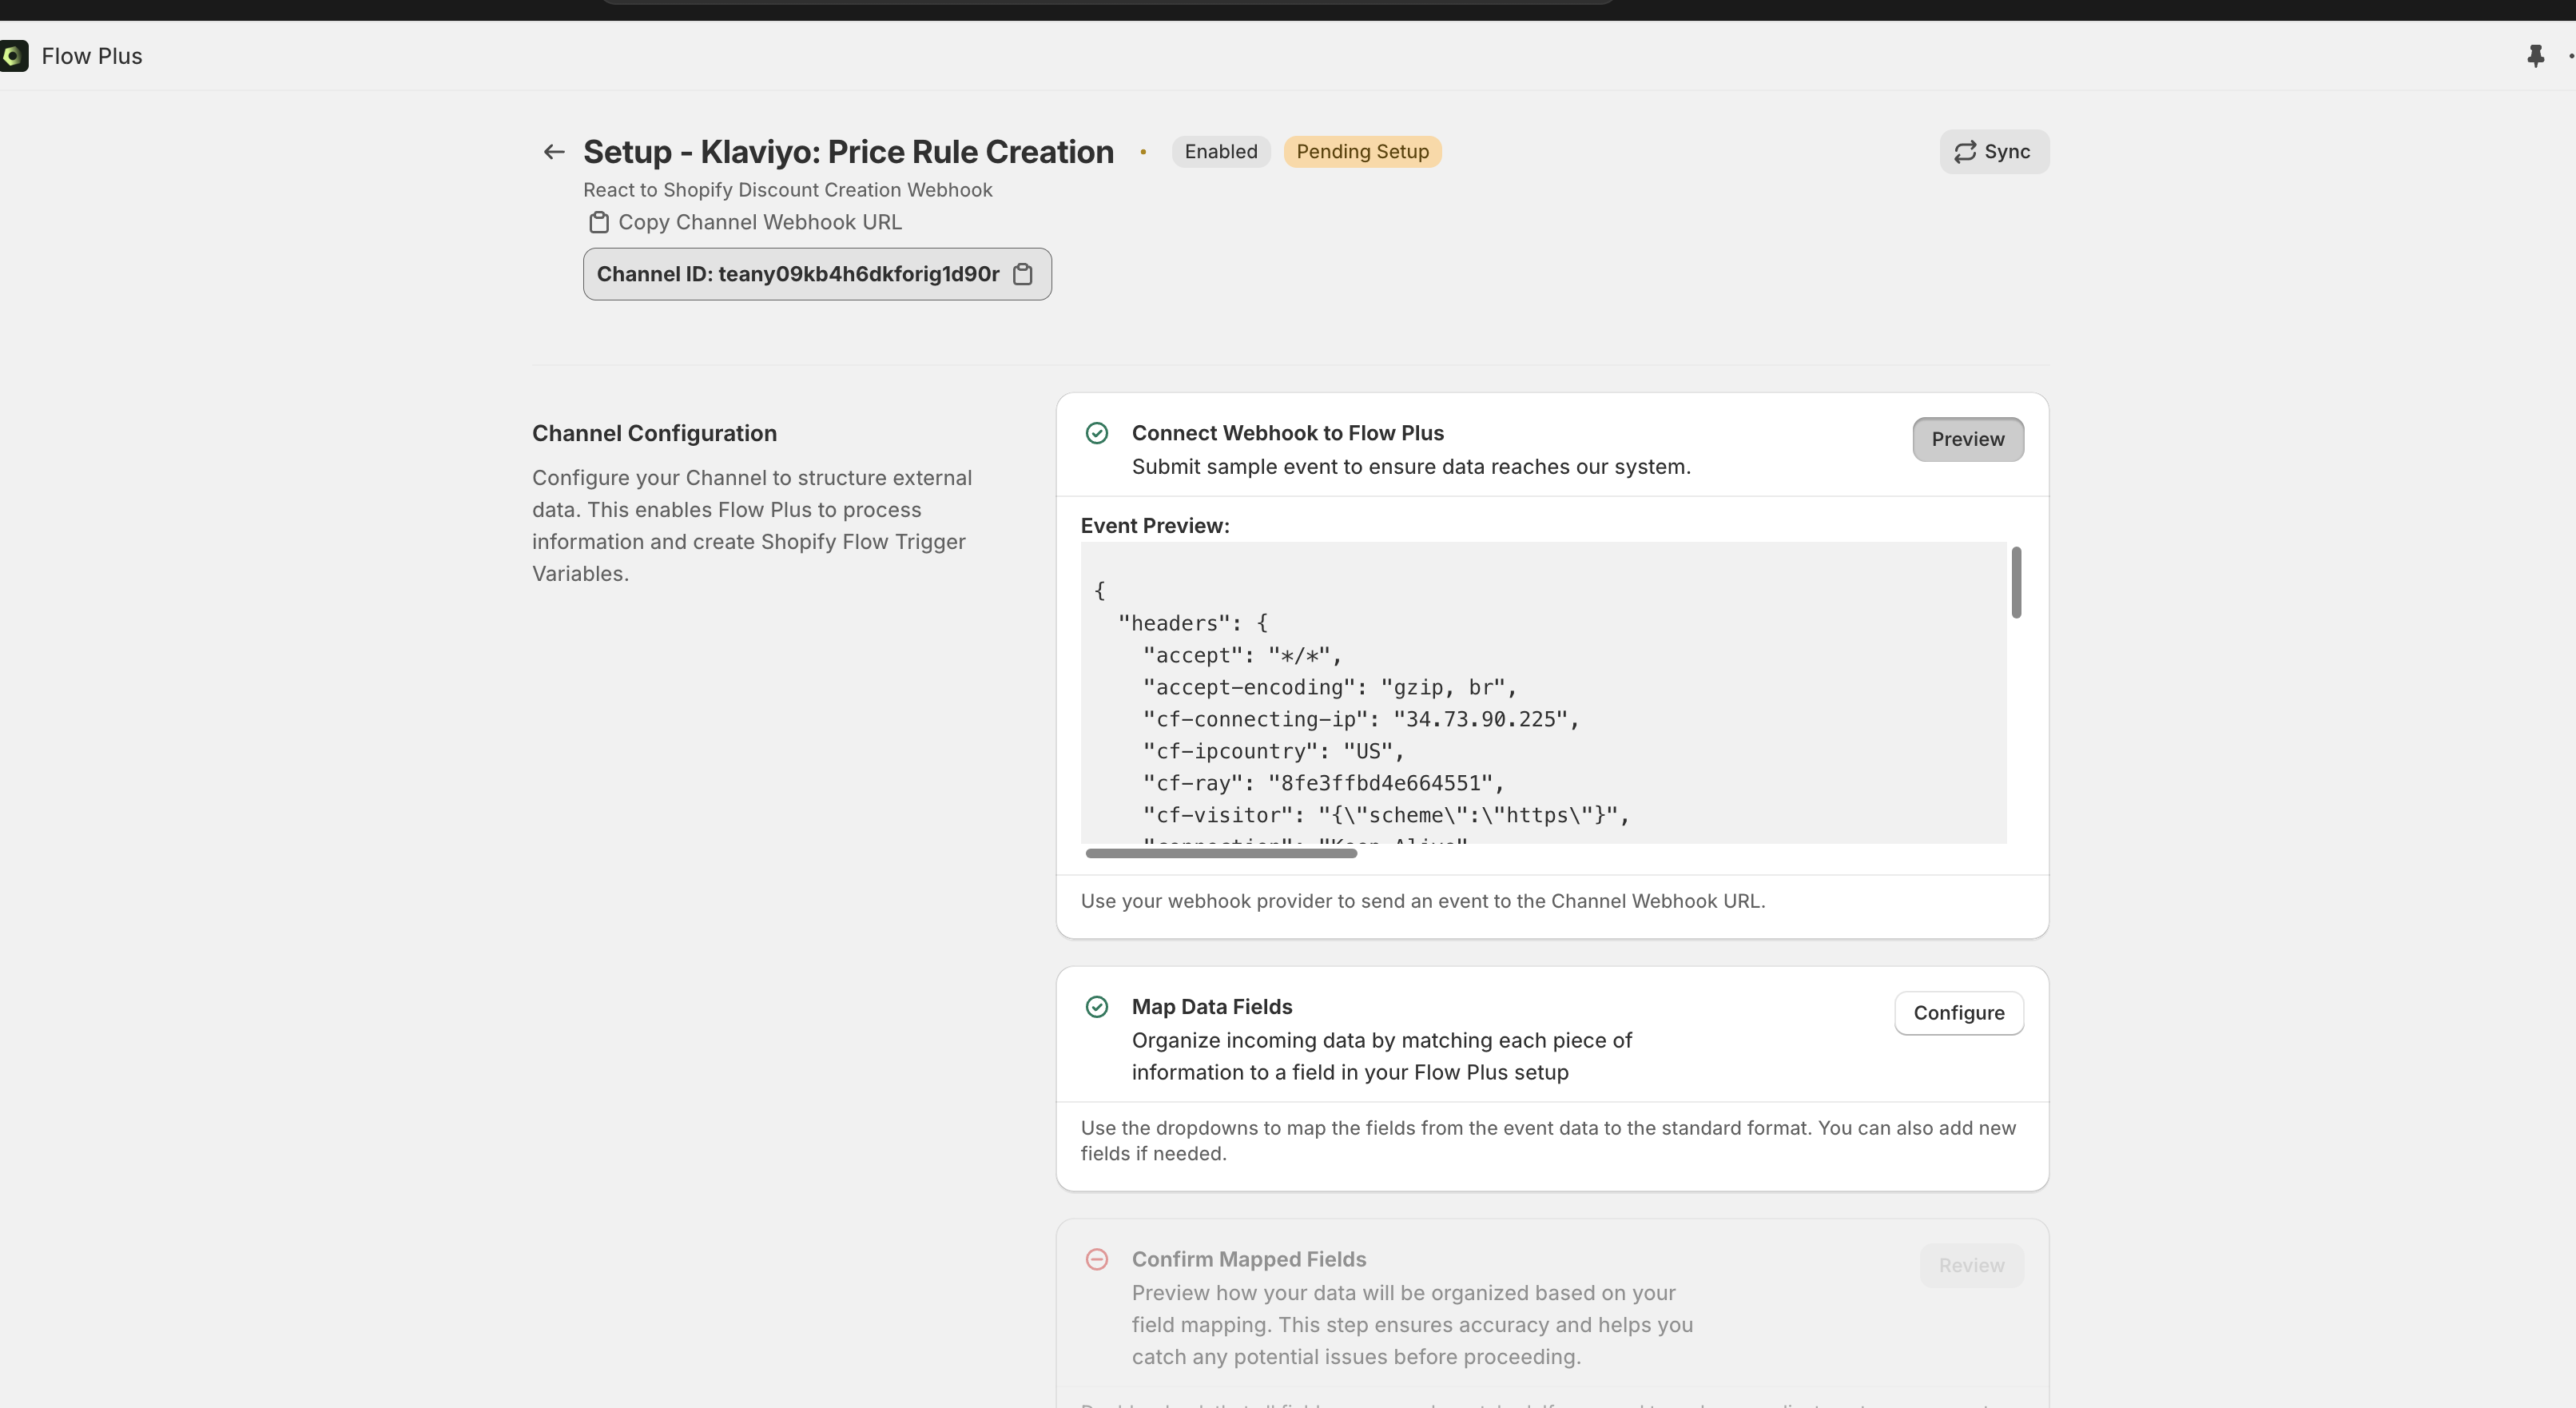Click the red minus icon for Confirm Mapped Fields
Image resolution: width=2576 pixels, height=1408 pixels.
click(x=1097, y=1259)
